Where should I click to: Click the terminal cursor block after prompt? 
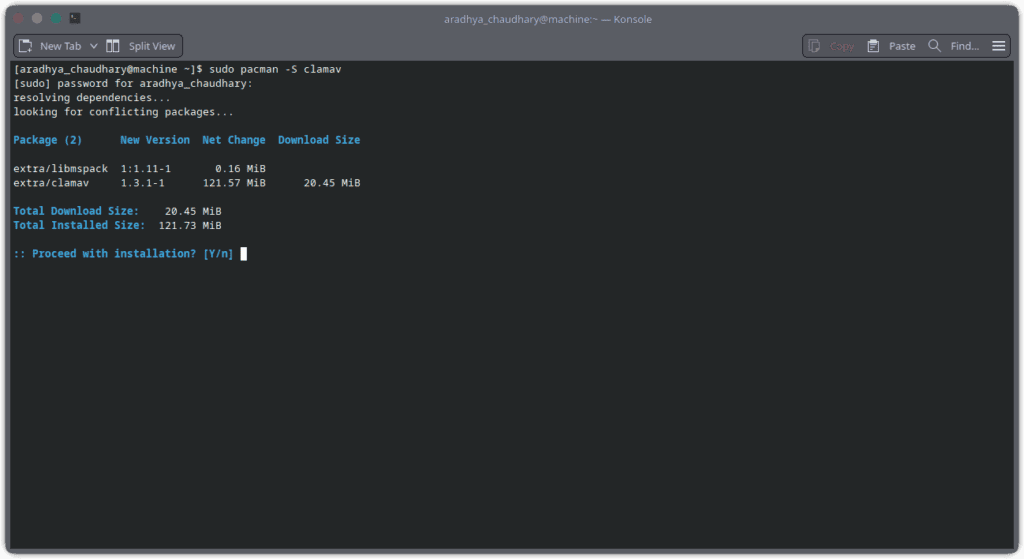(x=244, y=254)
